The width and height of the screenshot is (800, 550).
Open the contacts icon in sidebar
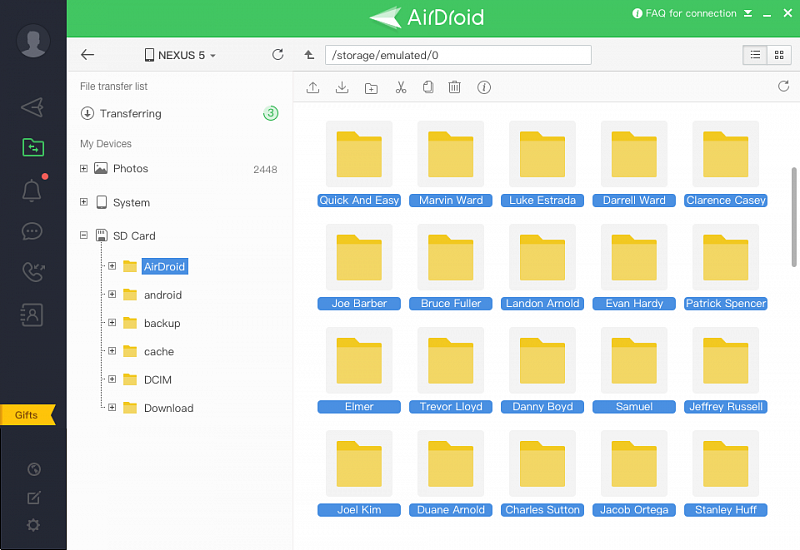click(32, 314)
